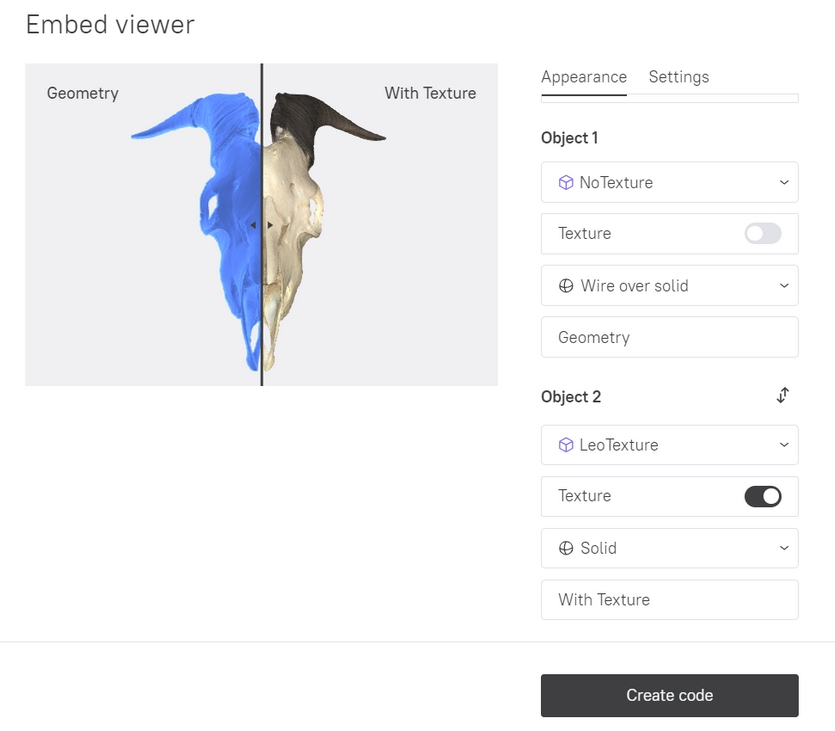This screenshot has height=731, width=835.
Task: Focus the With Texture label input field
Action: click(669, 599)
